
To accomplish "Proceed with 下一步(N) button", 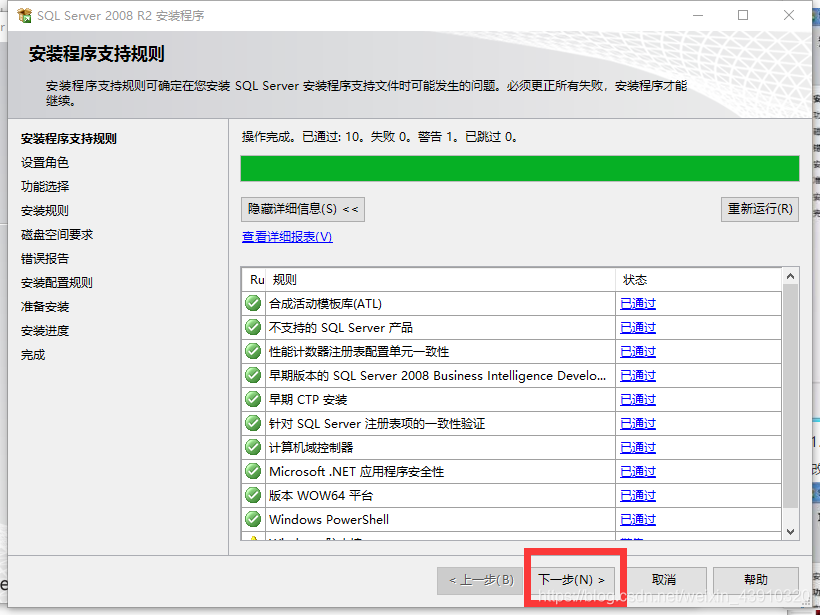I will [x=572, y=580].
